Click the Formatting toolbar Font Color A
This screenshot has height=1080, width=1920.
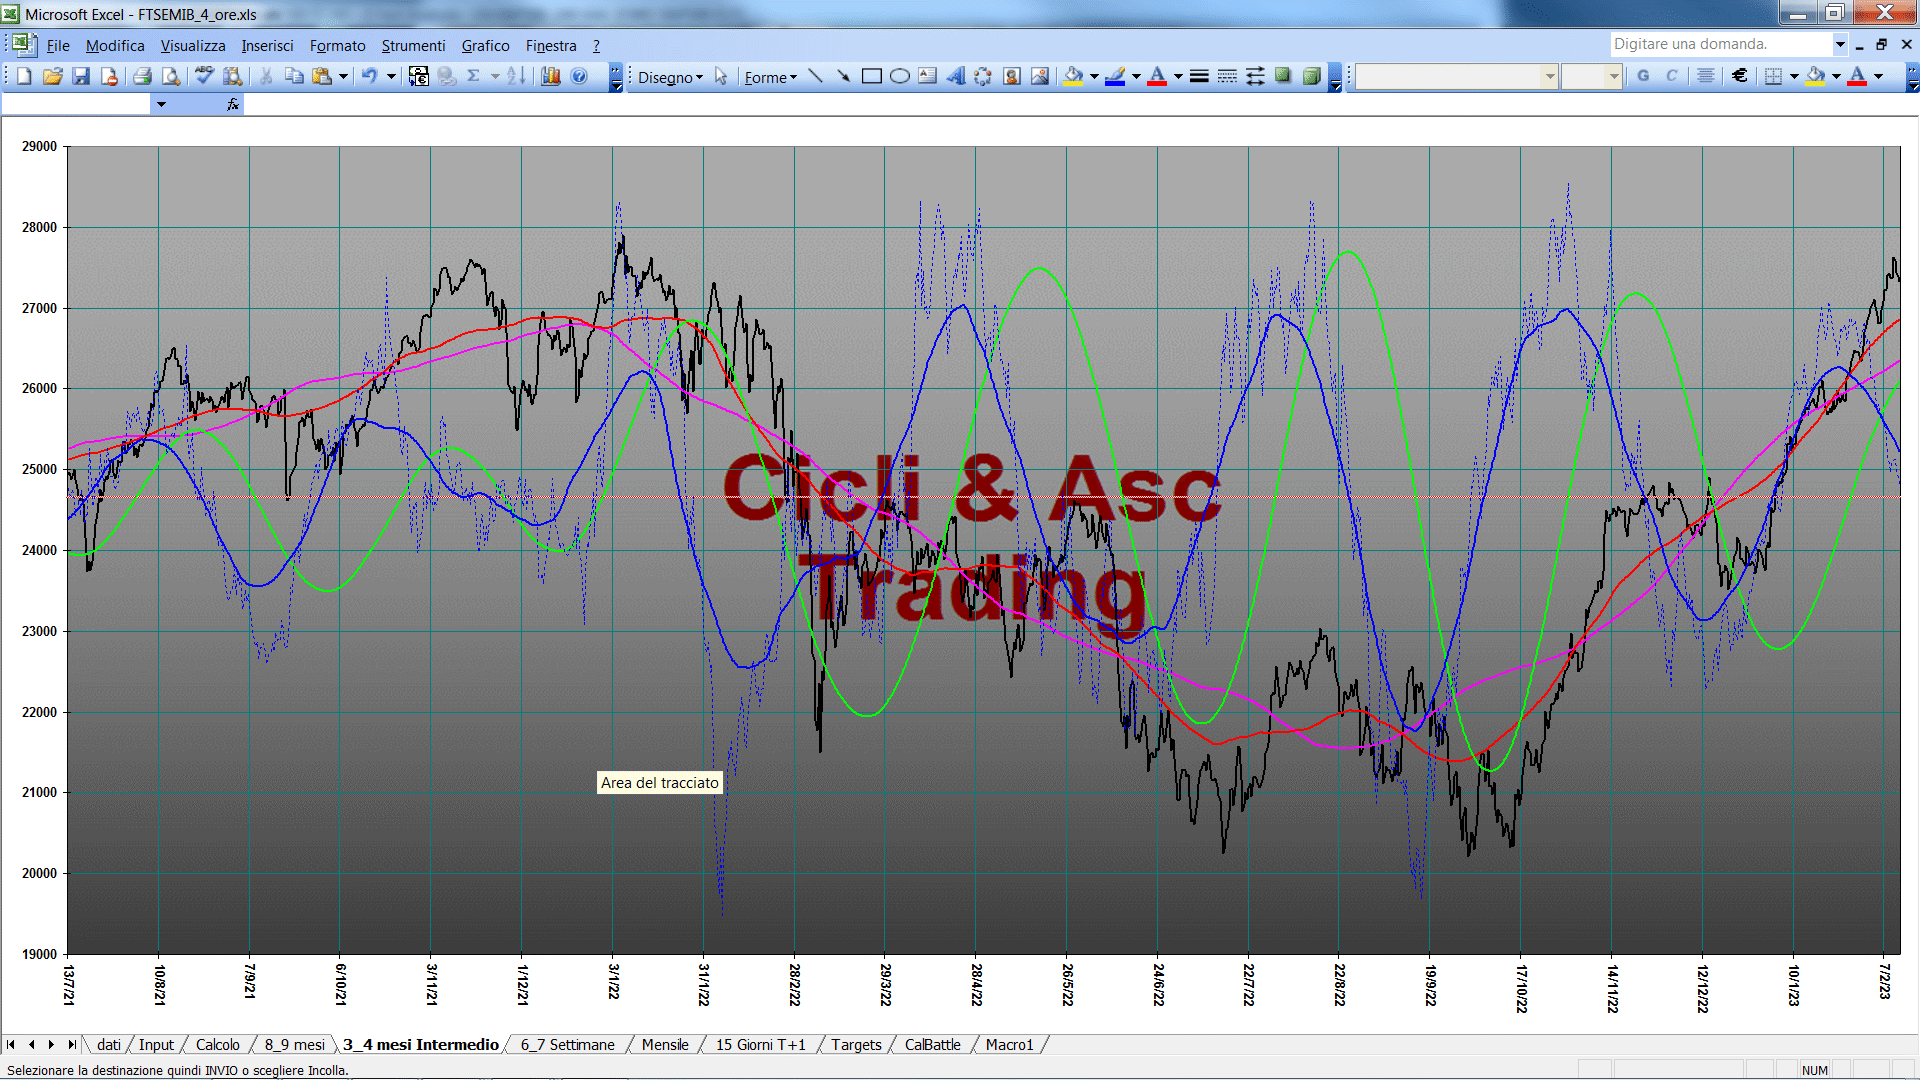click(x=1857, y=76)
